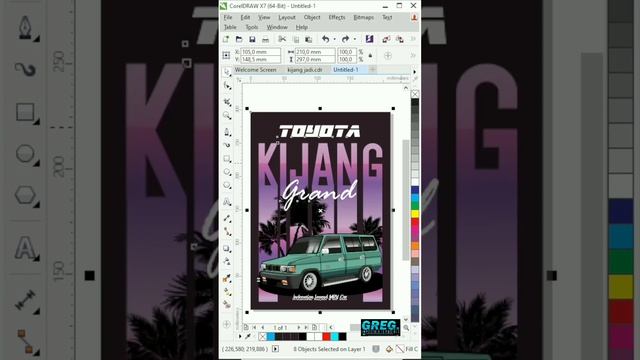Screen dimensions: 640x360
Task: Open the Effects menu
Action: point(337,18)
